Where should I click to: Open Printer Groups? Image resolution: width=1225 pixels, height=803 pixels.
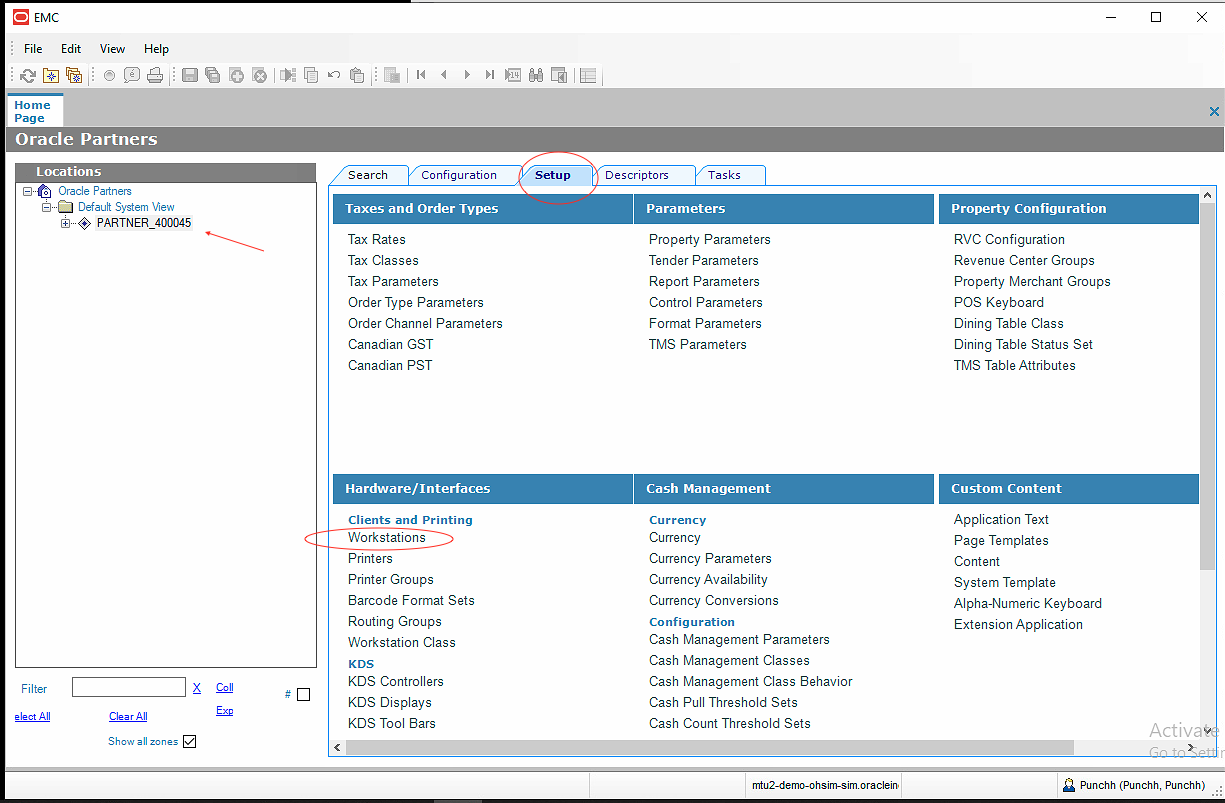click(391, 580)
